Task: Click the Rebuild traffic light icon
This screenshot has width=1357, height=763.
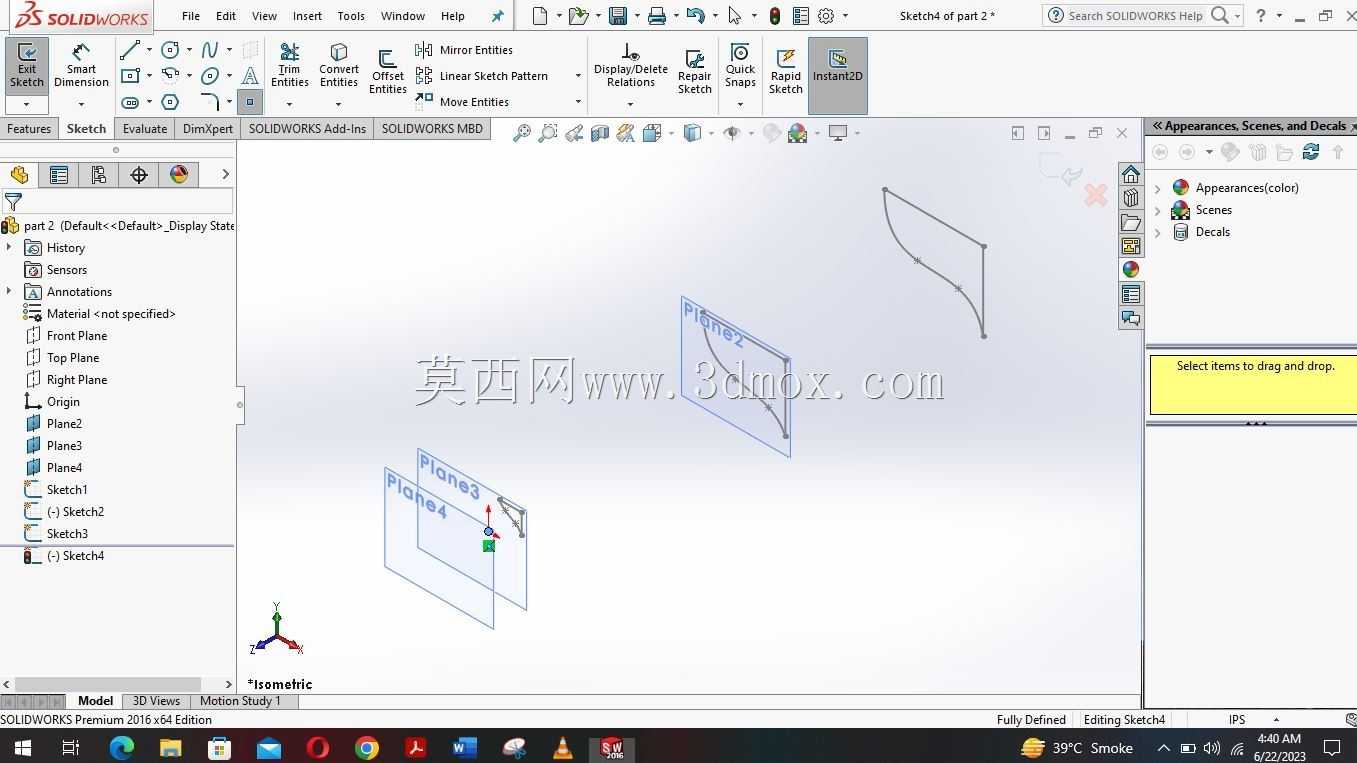Action: click(775, 16)
